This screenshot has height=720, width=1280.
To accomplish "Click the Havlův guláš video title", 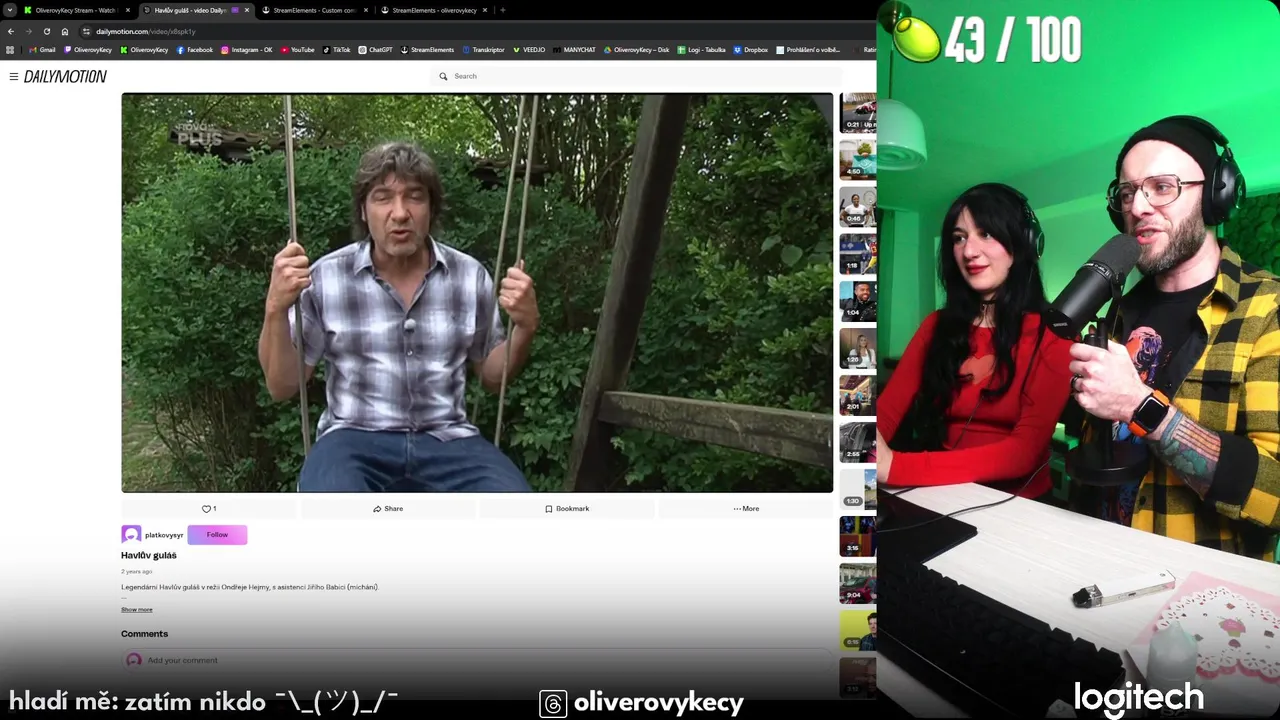I will tap(149, 556).
